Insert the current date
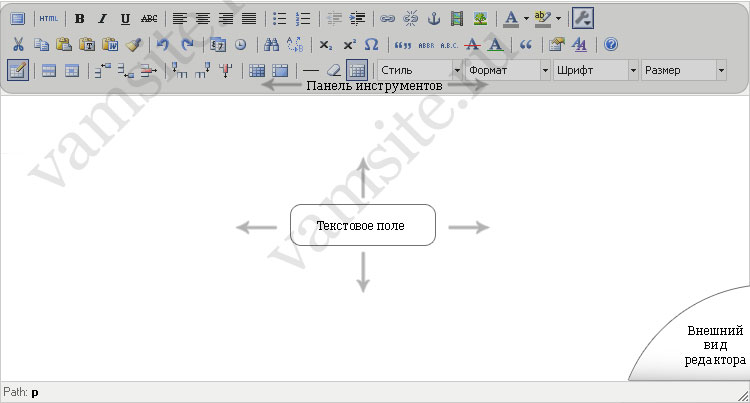Screen dimensions: 750x403 (218, 44)
